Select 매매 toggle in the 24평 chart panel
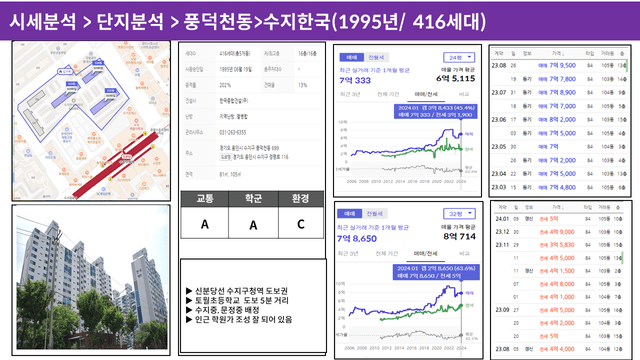This screenshot has height=360, width=640. pos(351,58)
